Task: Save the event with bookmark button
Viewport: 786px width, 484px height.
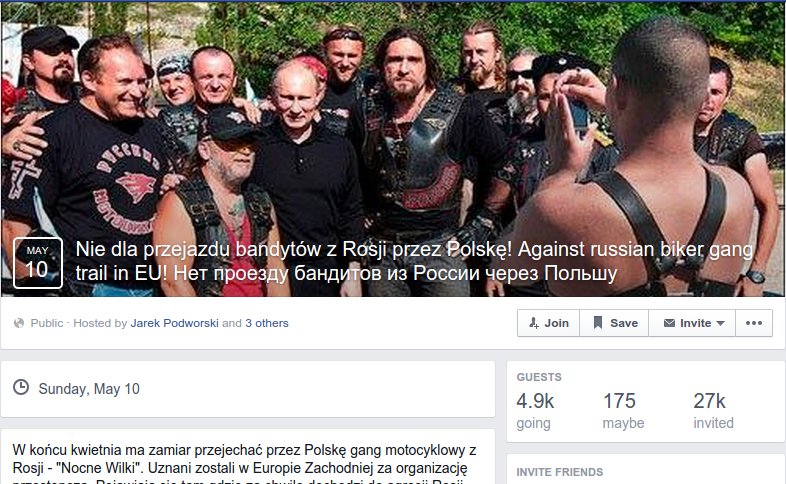Action: point(614,323)
